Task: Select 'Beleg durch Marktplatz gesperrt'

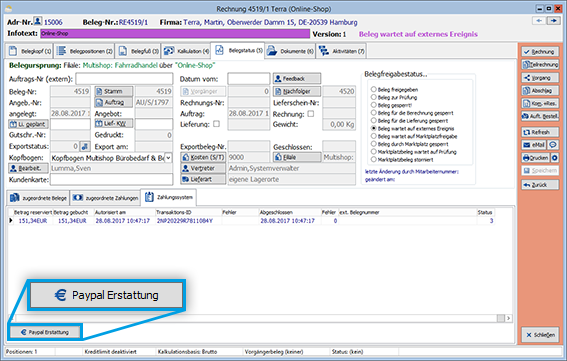Action: [x=374, y=144]
